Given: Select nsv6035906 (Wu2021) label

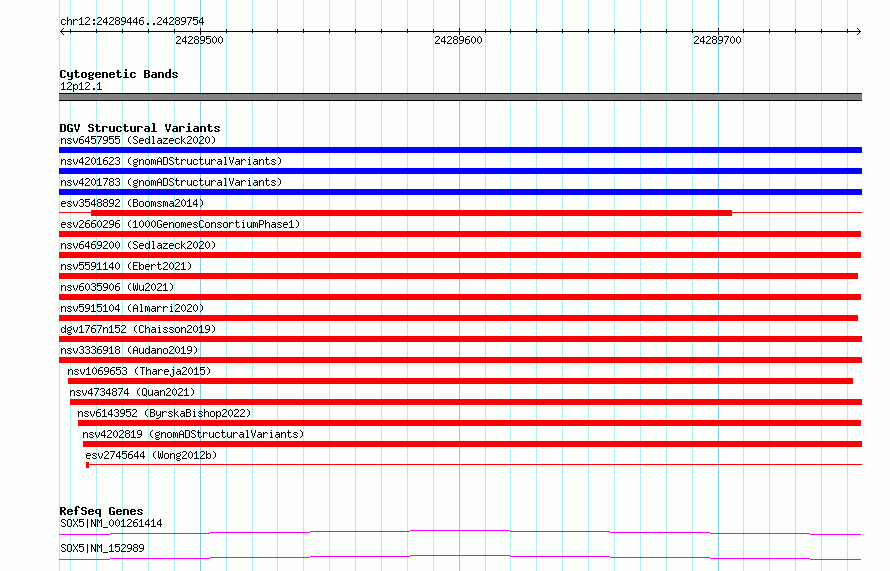Looking at the screenshot, I should pyautogui.click(x=117, y=287).
